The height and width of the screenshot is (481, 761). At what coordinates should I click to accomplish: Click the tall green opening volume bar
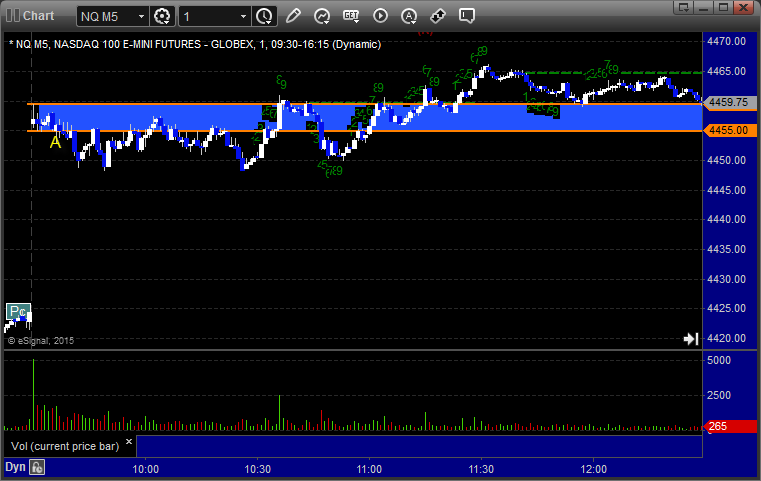click(x=33, y=395)
